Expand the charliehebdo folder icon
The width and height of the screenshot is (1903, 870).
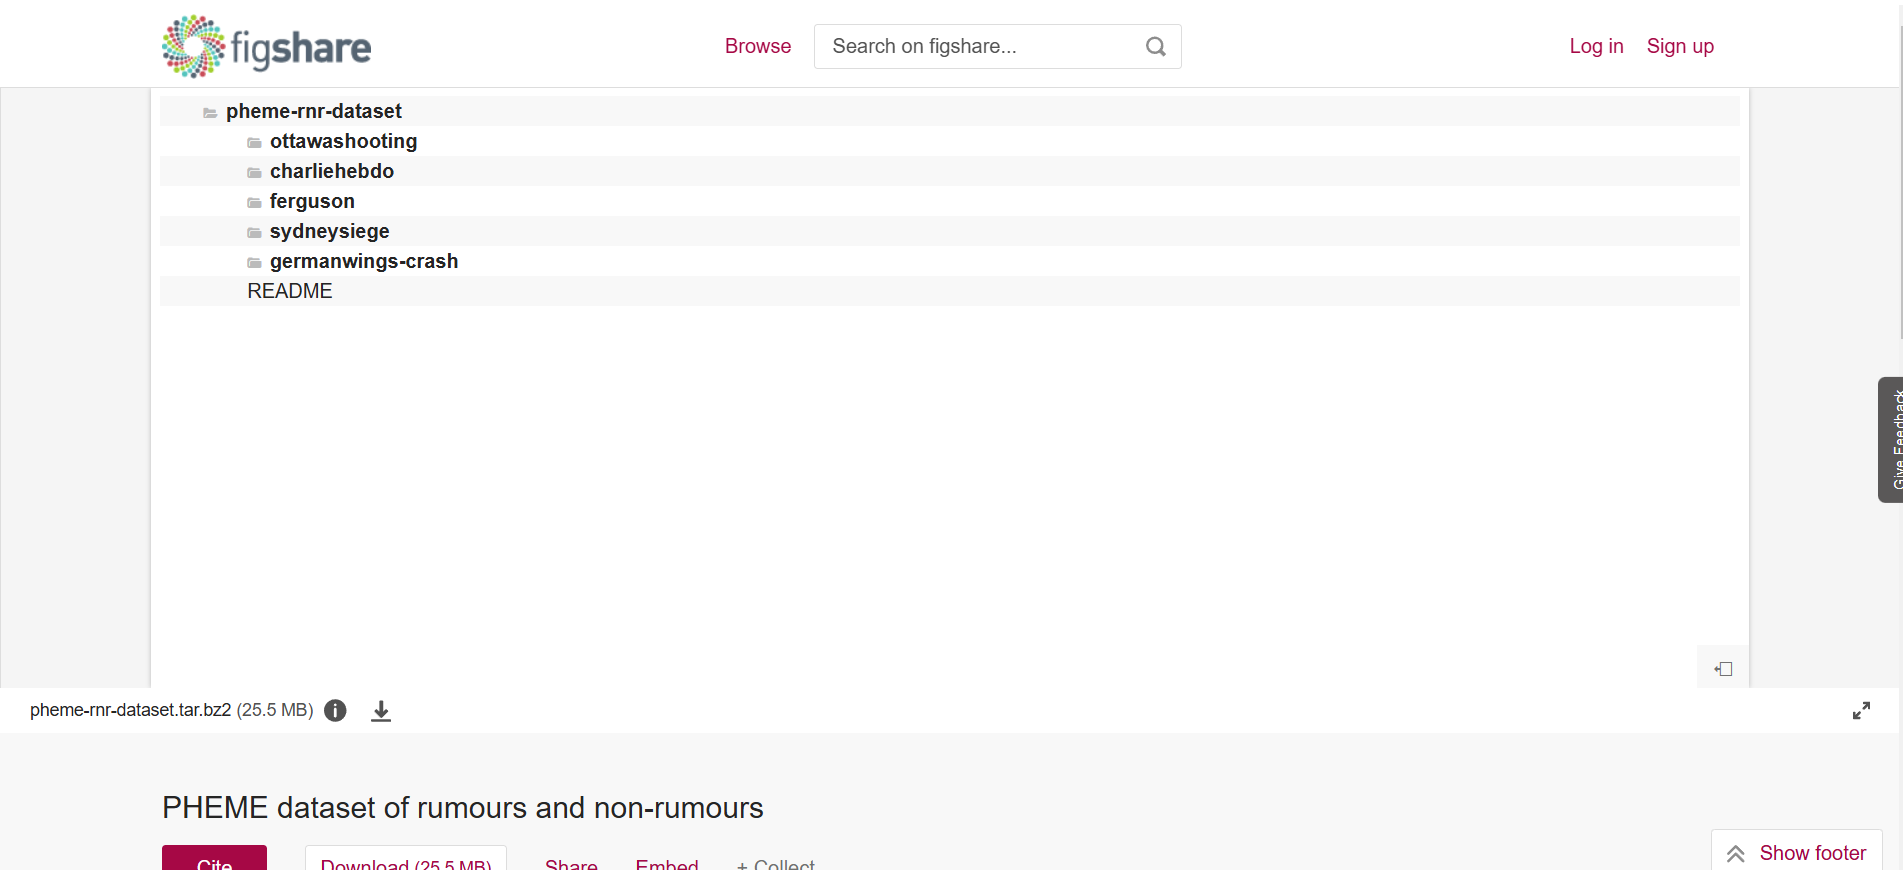[254, 172]
